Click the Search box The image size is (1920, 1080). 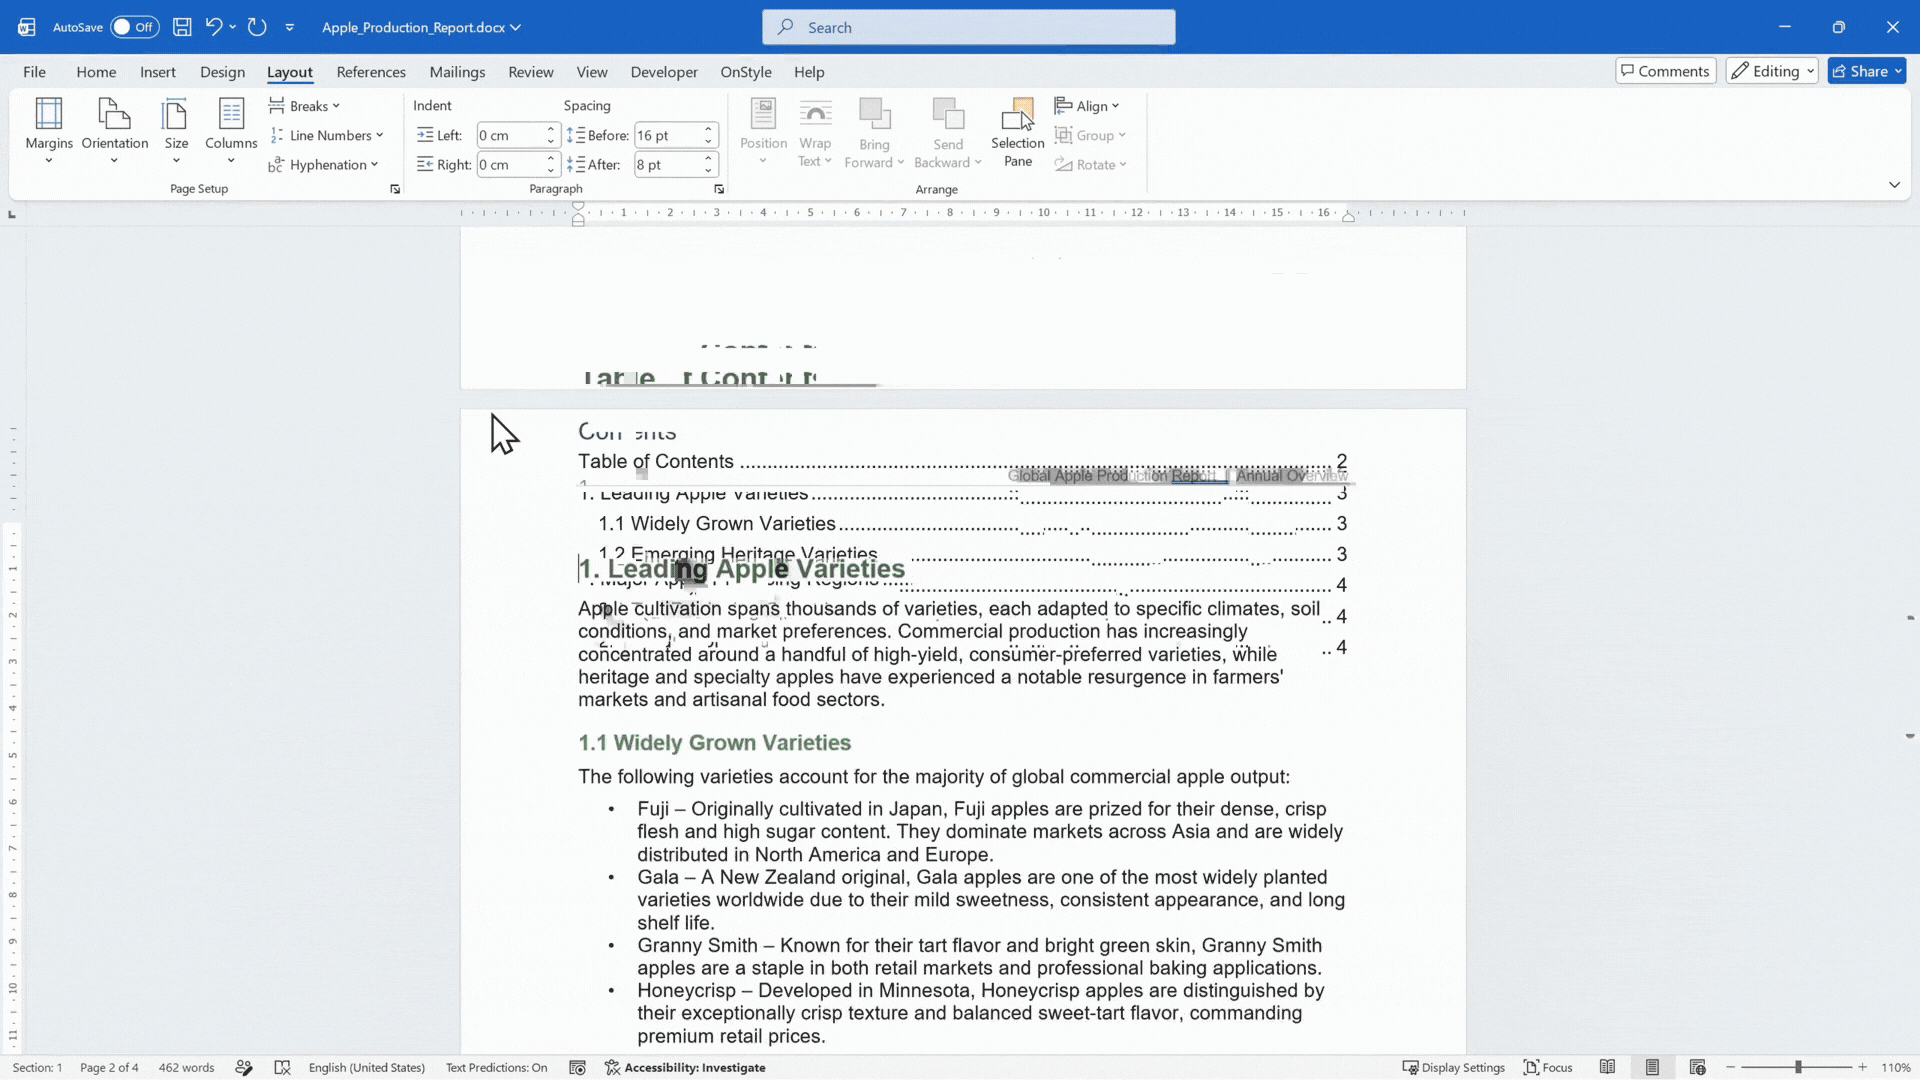click(968, 27)
